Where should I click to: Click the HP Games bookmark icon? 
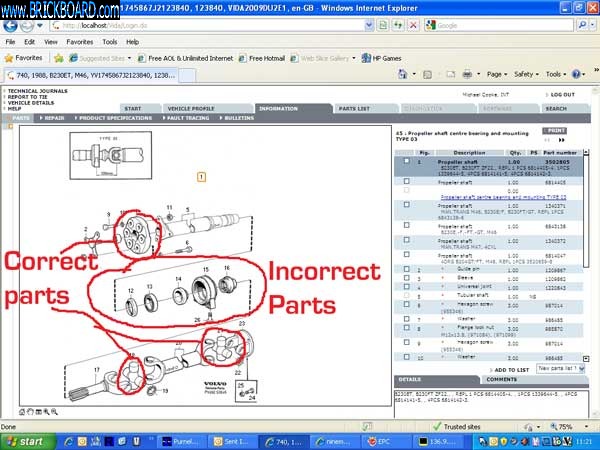368,59
